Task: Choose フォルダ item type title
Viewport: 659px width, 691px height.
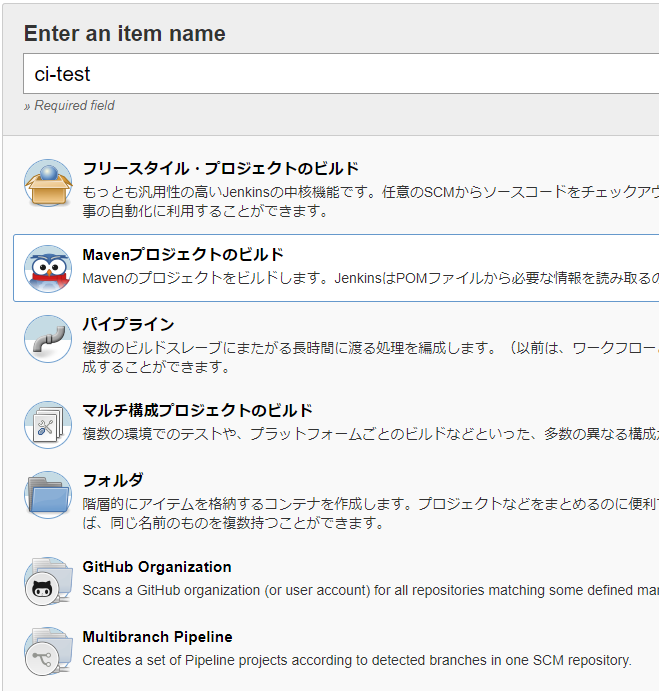Action: coord(113,480)
